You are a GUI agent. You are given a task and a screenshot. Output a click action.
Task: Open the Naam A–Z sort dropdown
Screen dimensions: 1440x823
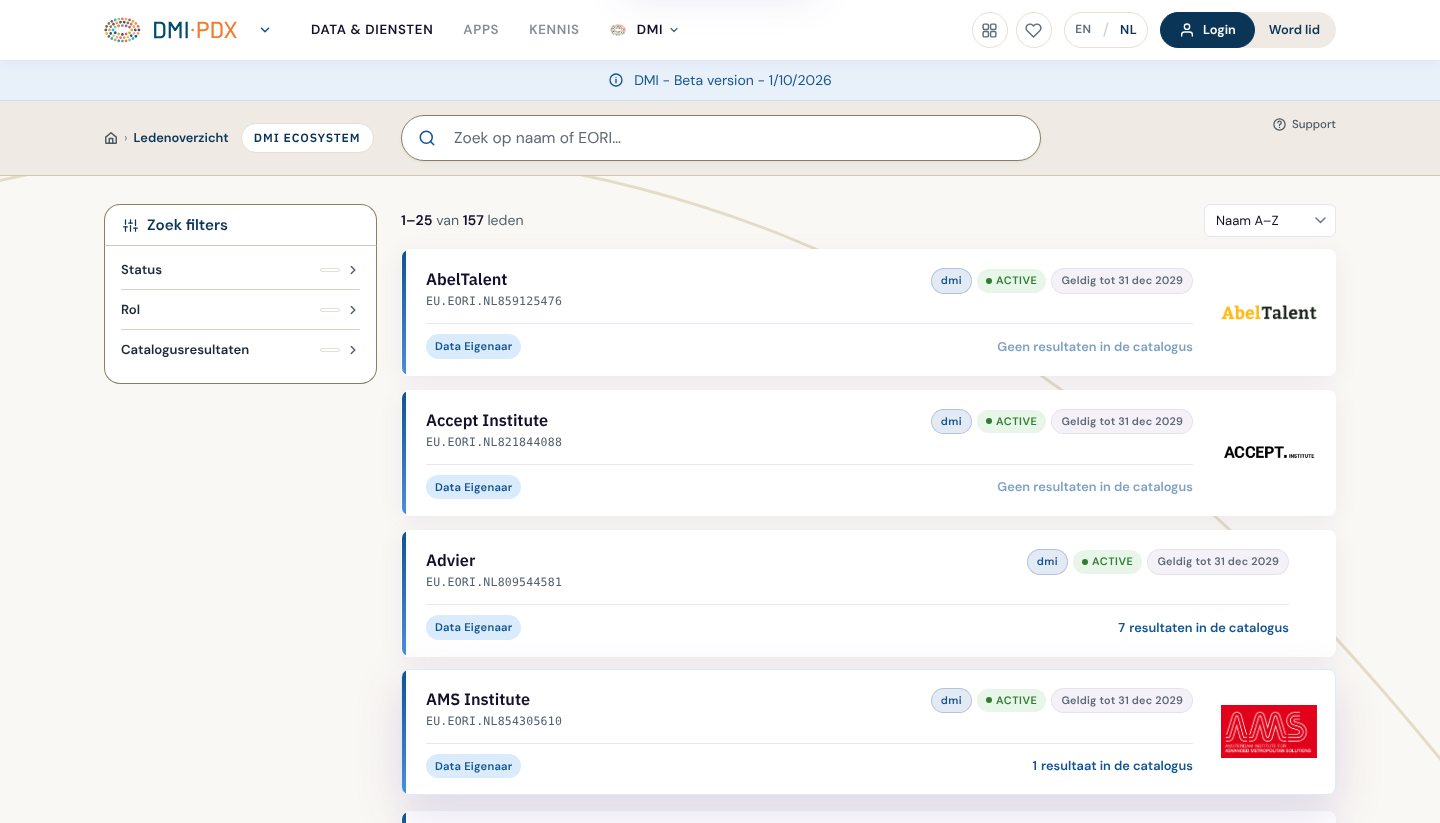pos(1270,220)
